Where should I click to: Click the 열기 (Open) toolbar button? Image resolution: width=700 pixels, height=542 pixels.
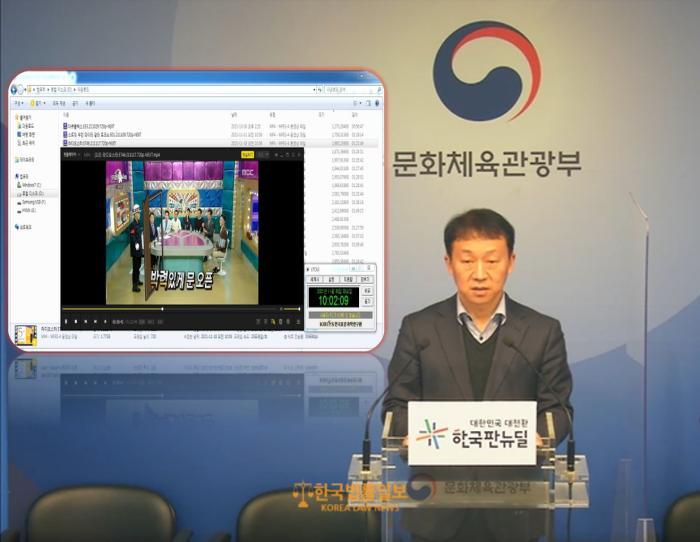pos(37,103)
